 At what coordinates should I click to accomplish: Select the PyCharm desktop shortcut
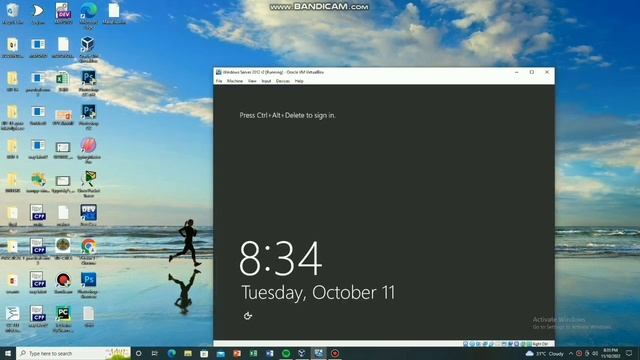[63, 318]
